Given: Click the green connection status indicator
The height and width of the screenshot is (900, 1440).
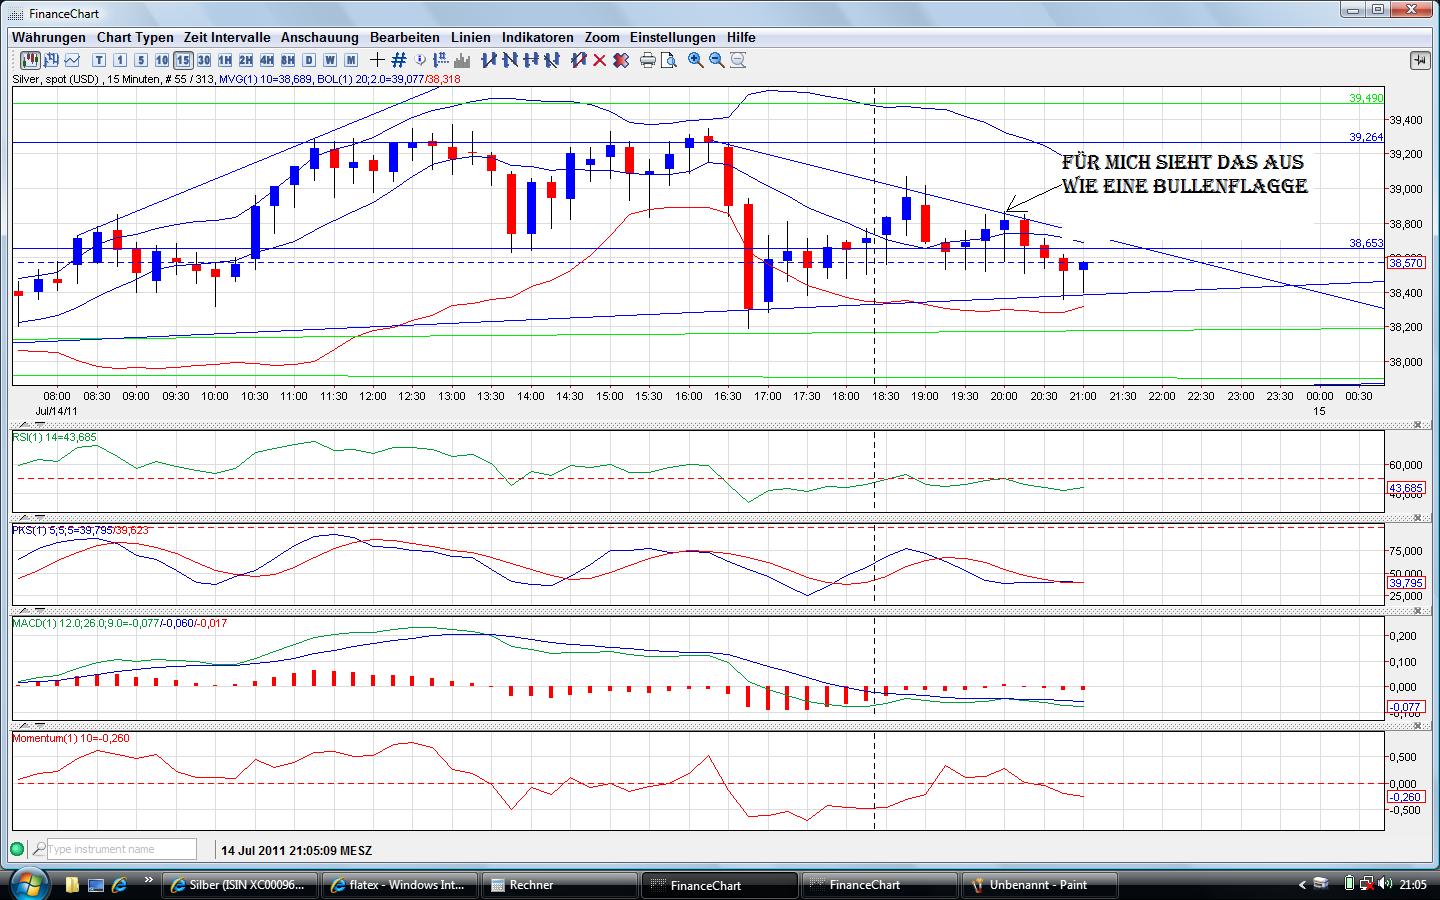Looking at the screenshot, I should click(x=17, y=849).
